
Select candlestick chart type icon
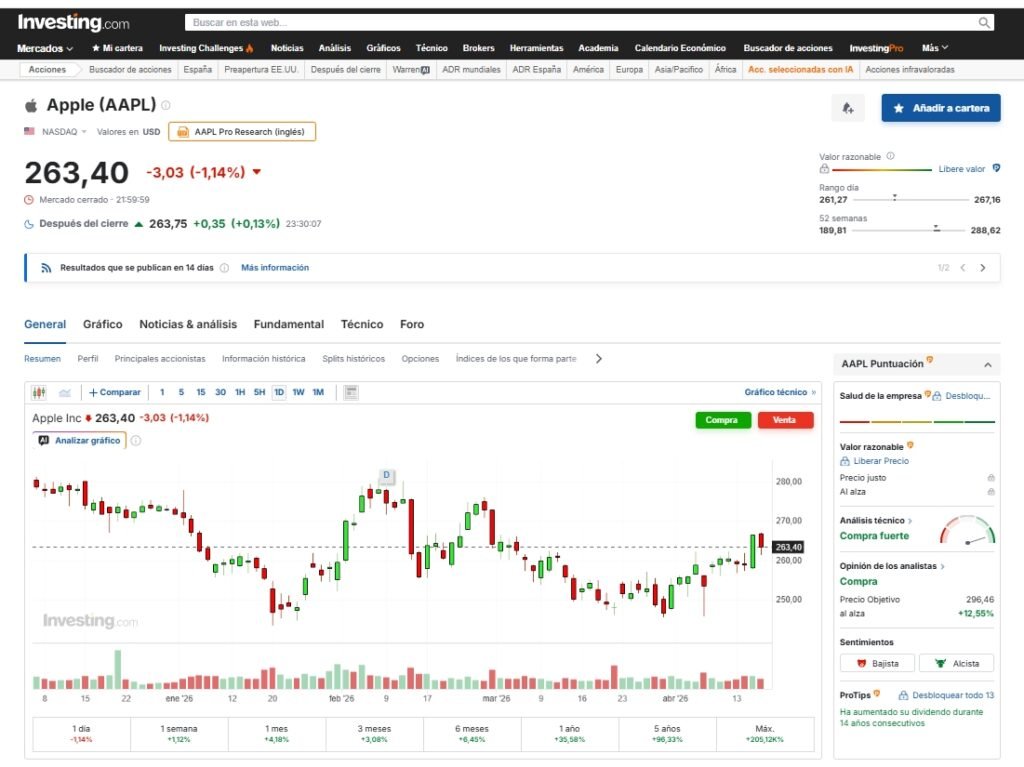(x=39, y=393)
